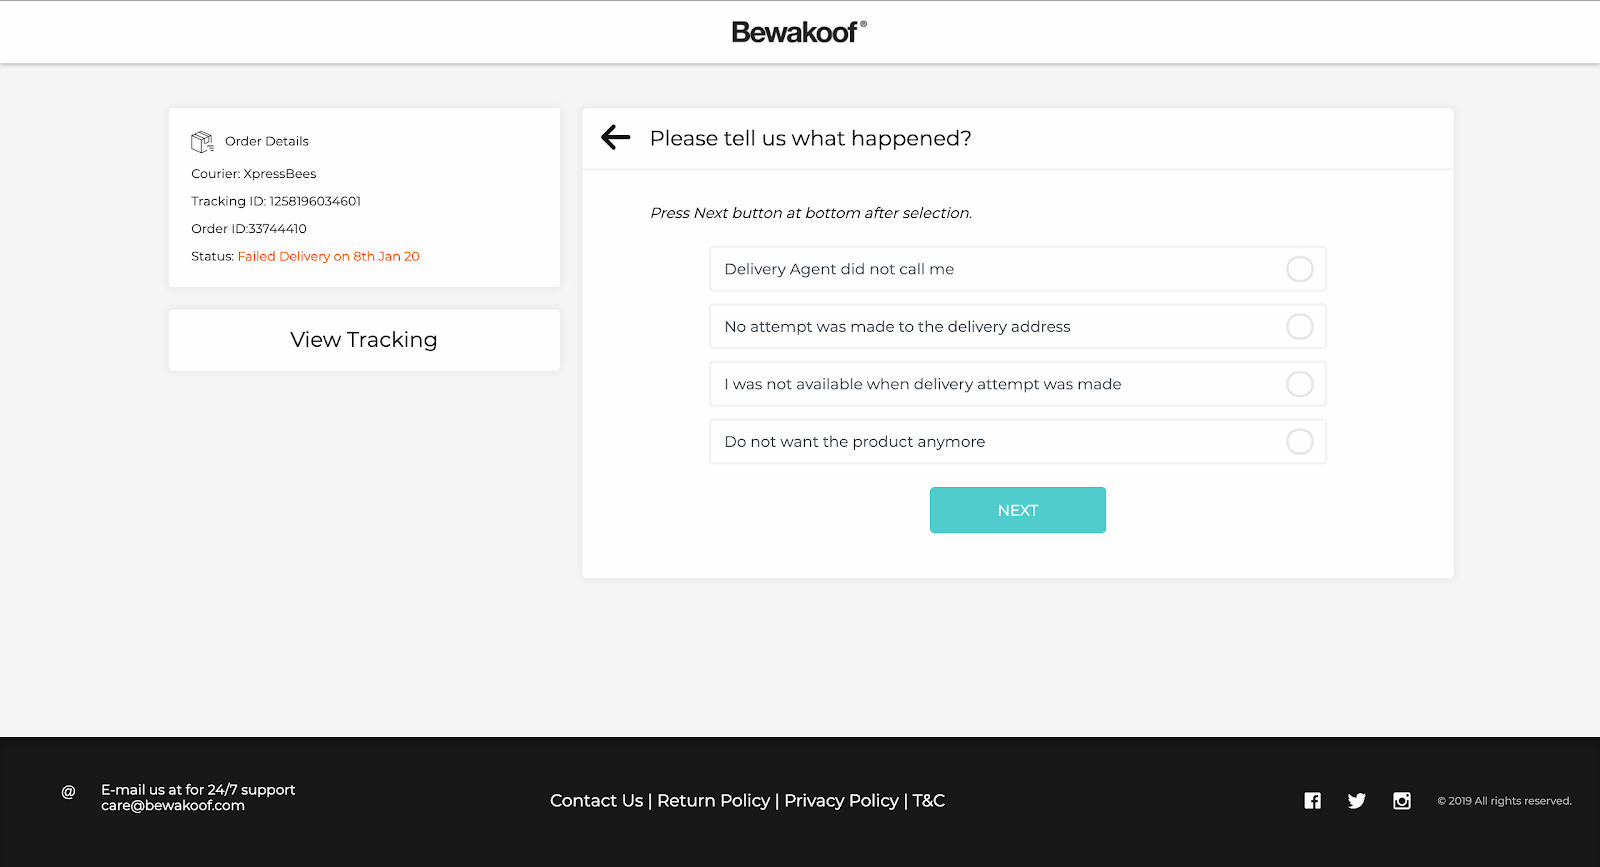This screenshot has width=1600, height=867.
Task: Click the Tracking ID: 1258196034601 text
Action: (x=276, y=201)
